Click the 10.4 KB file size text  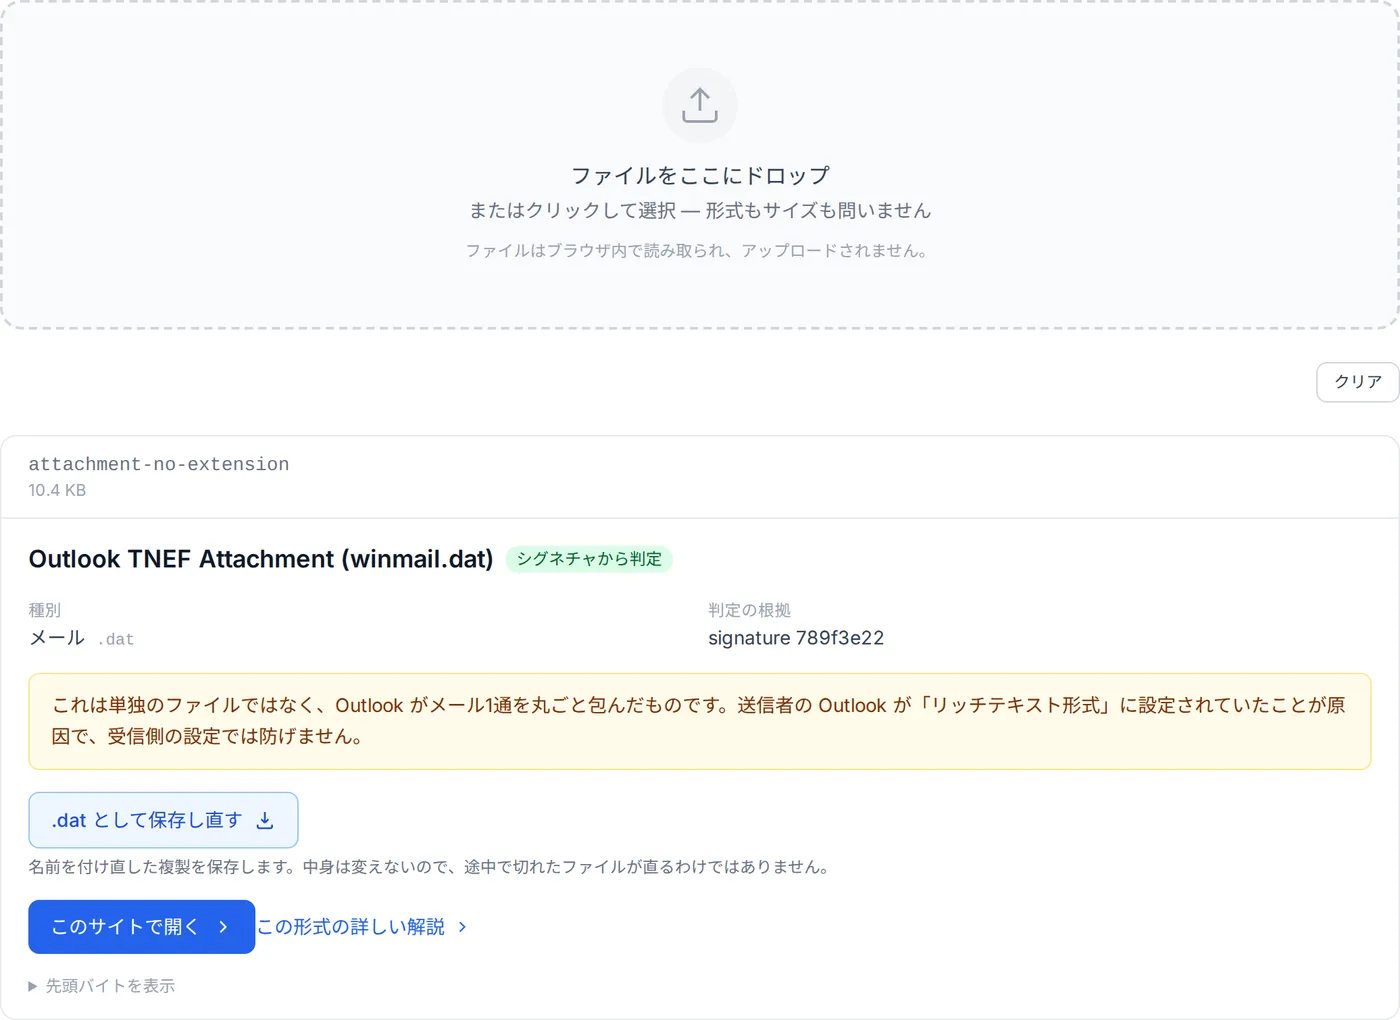pos(57,490)
